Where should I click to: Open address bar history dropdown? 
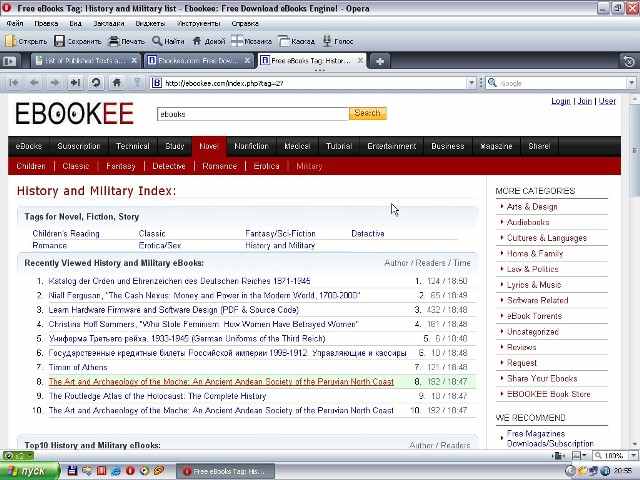(x=471, y=83)
